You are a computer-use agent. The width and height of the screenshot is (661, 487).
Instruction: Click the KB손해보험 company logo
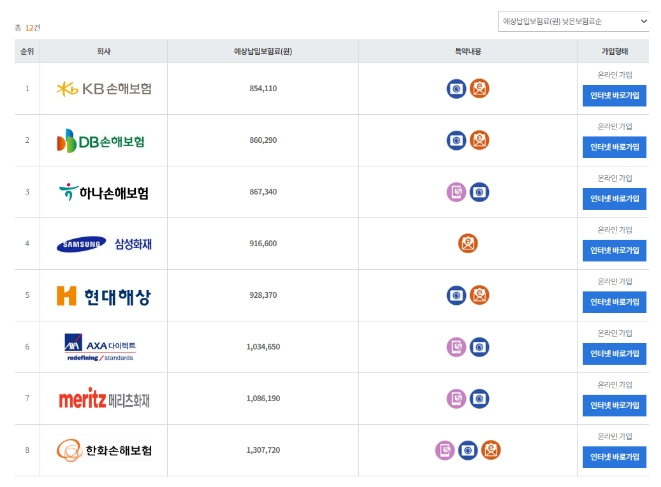104,89
